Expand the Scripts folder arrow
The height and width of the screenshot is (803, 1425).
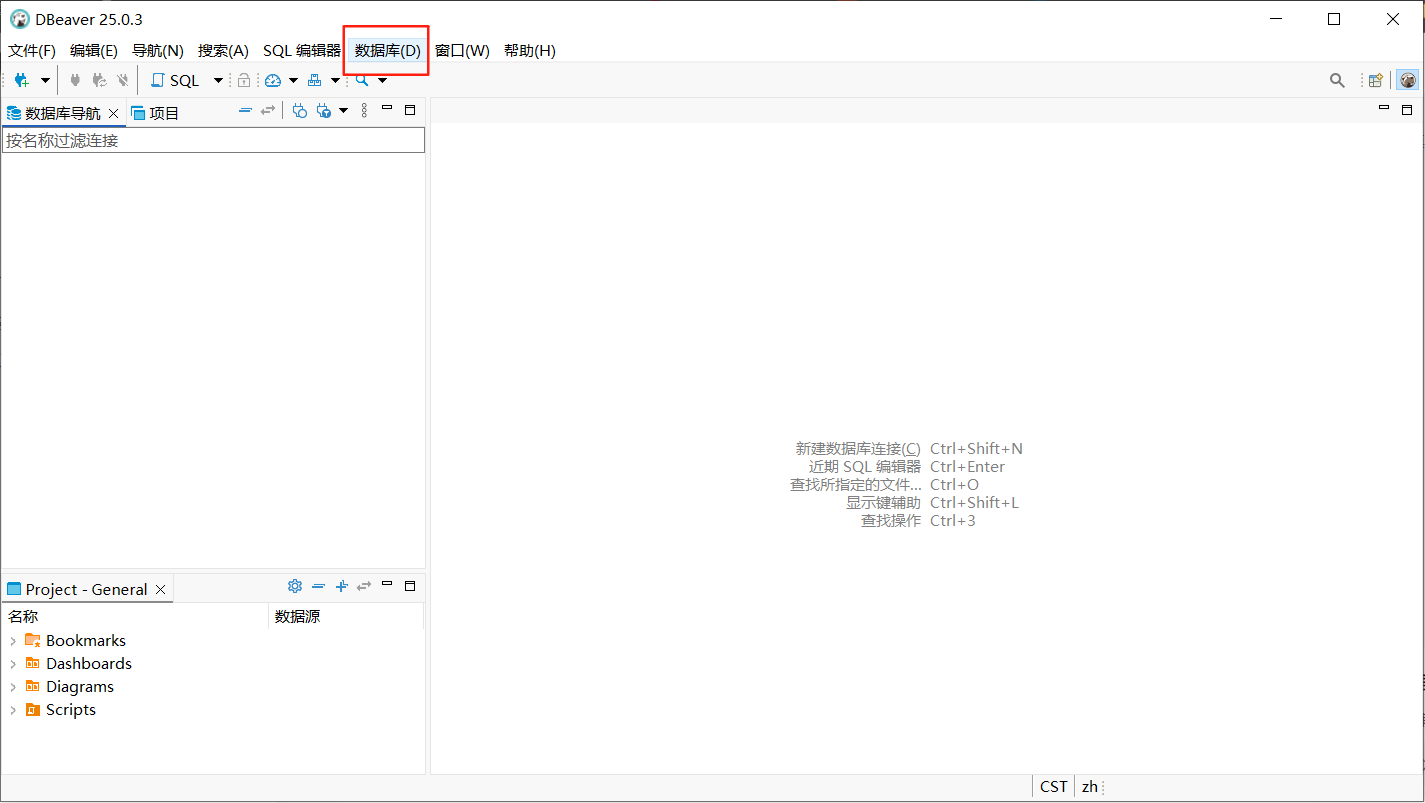pos(13,710)
